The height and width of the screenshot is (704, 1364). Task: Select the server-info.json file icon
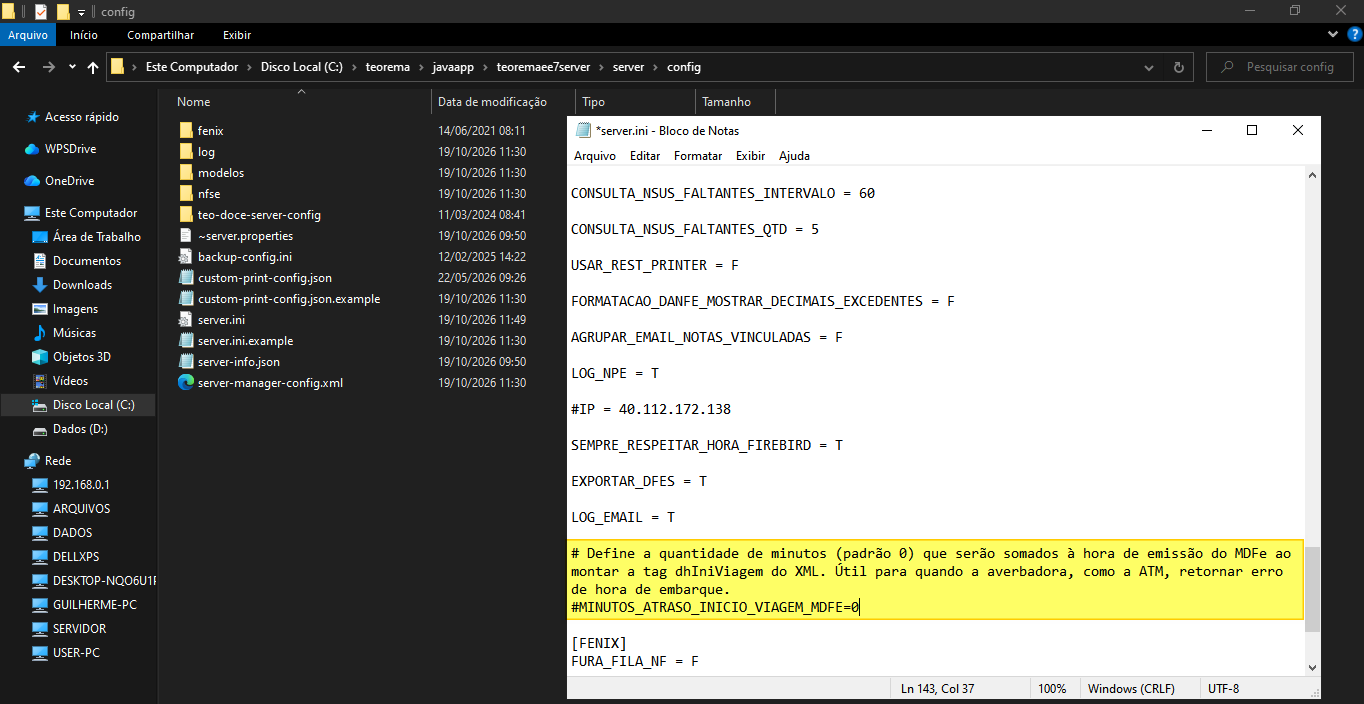185,361
